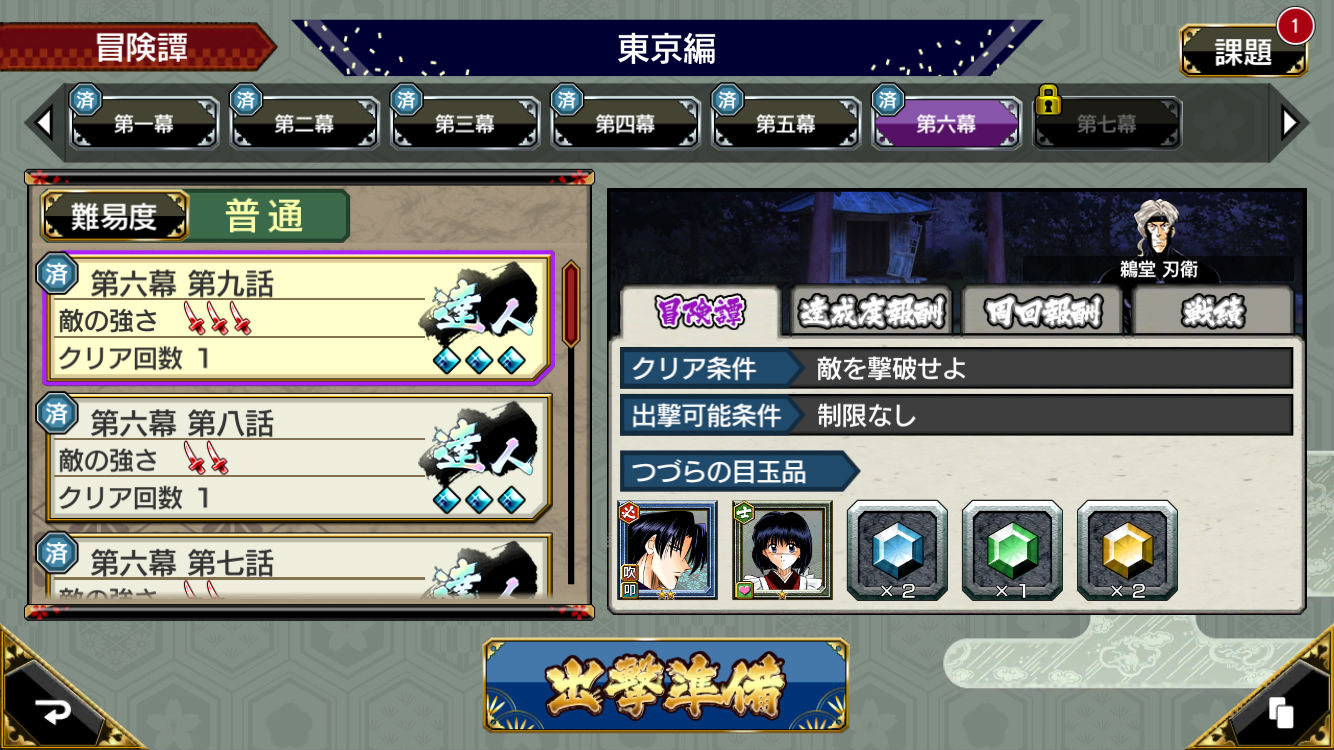Start battle prep with 出撃準備 button
The height and width of the screenshot is (750, 1334).
666,685
